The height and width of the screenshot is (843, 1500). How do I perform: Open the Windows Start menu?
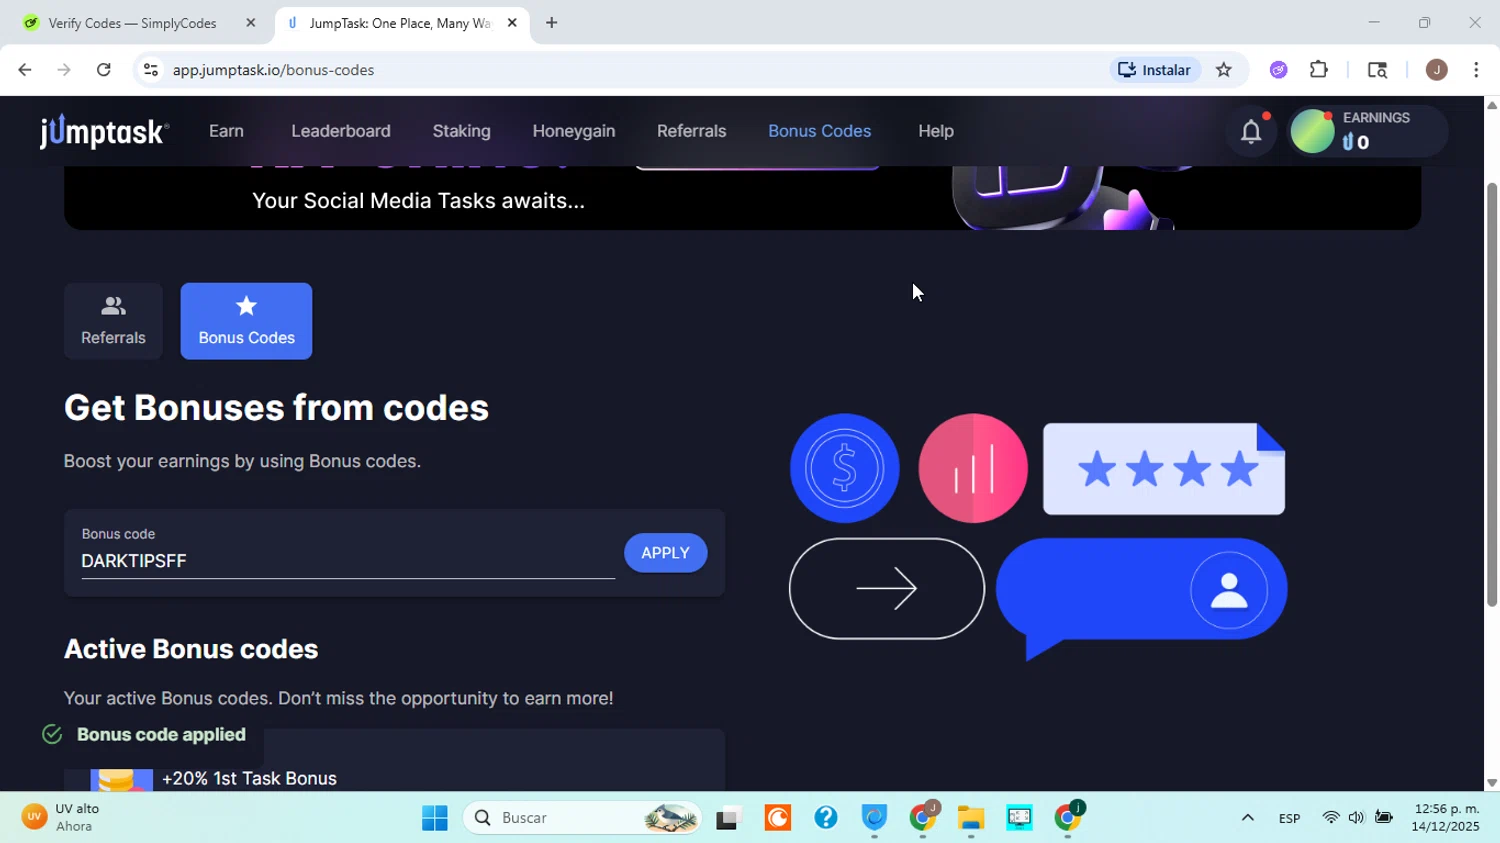coord(435,818)
